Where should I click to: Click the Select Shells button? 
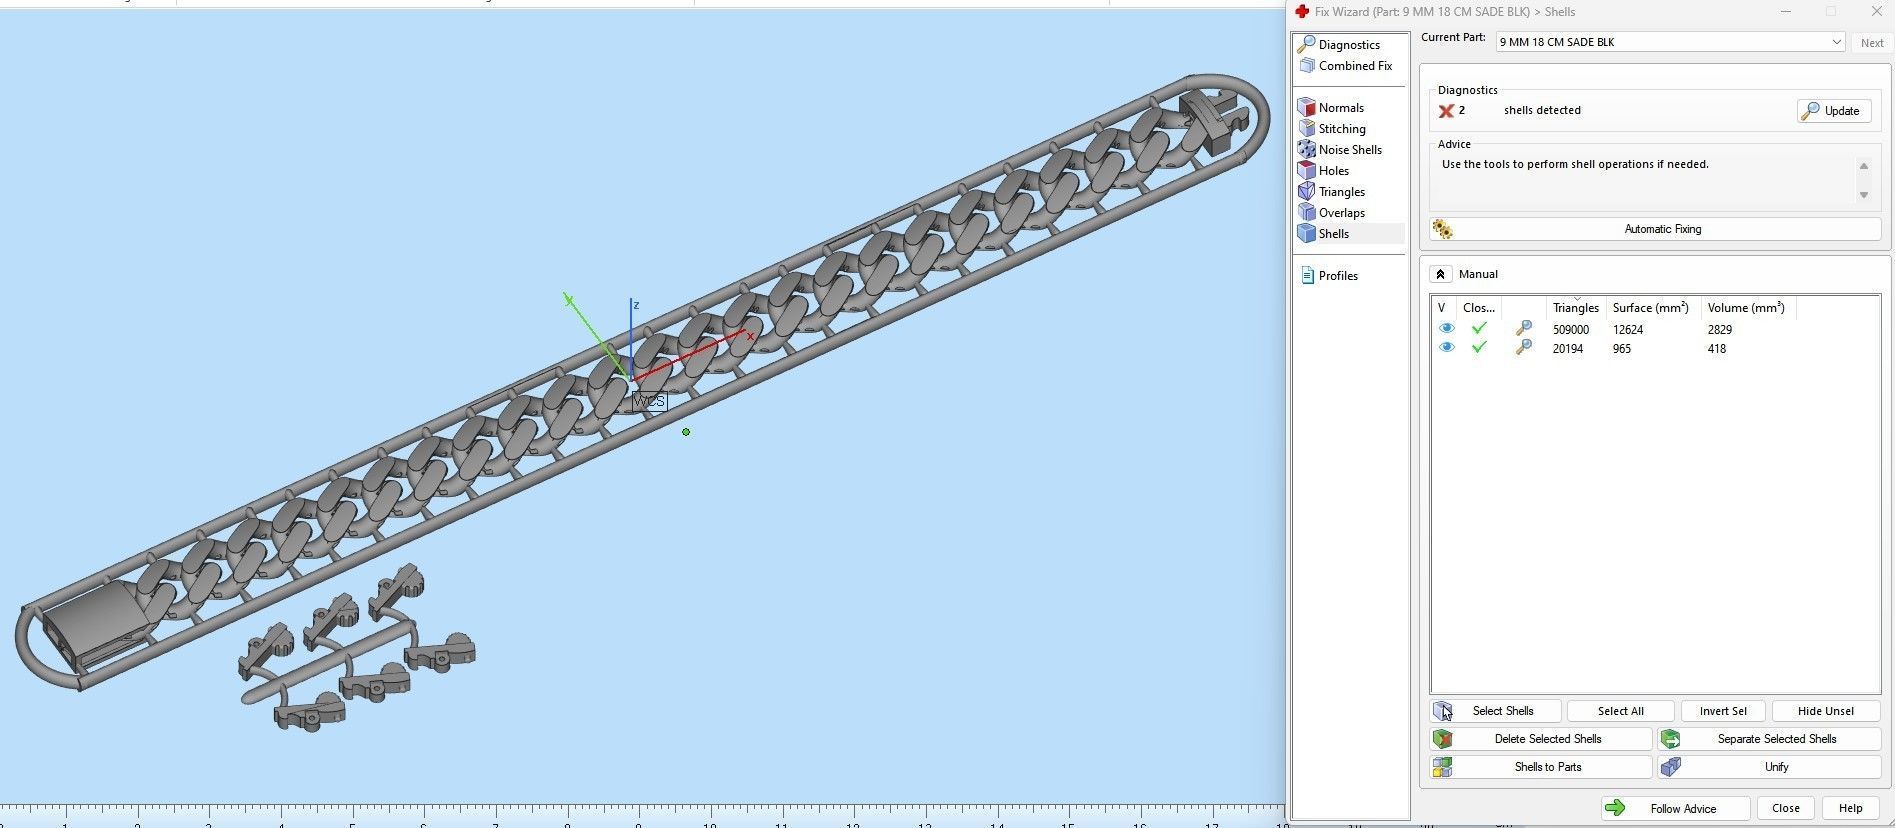coord(1496,711)
